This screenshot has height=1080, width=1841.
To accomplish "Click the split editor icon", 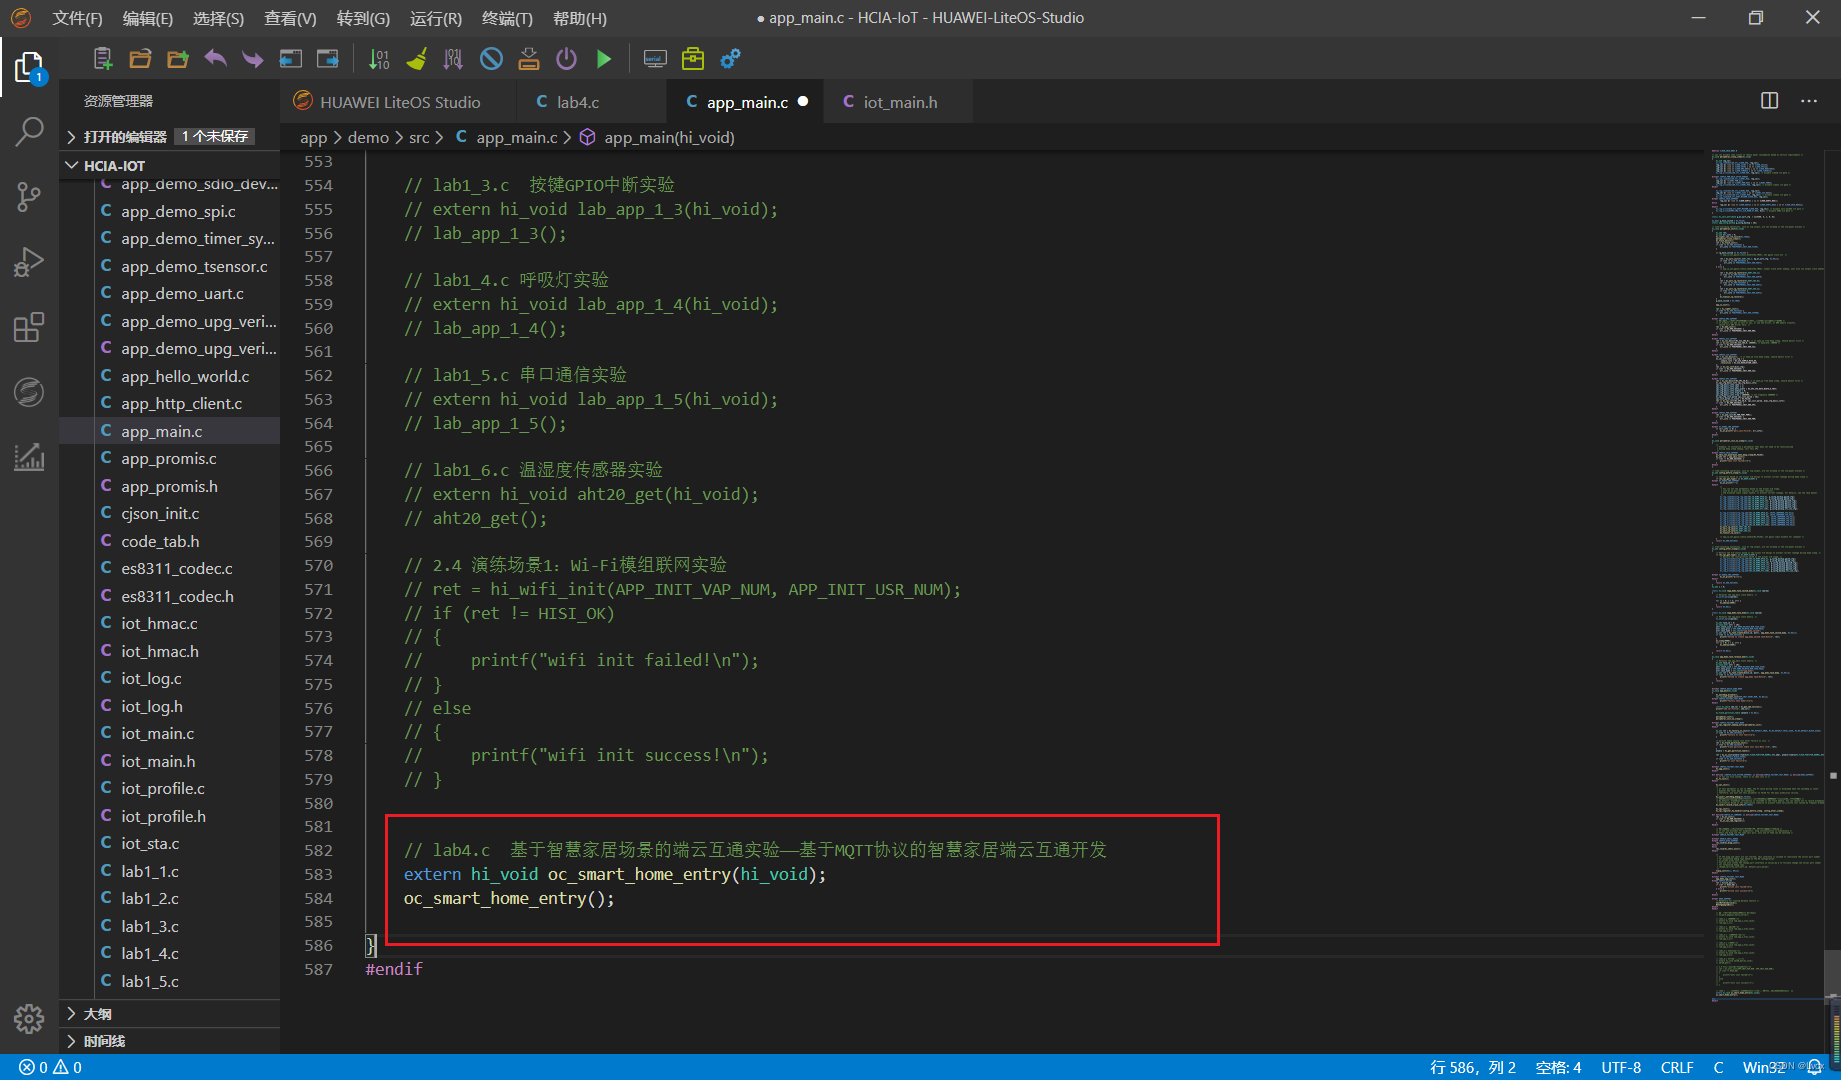I will tap(1769, 101).
